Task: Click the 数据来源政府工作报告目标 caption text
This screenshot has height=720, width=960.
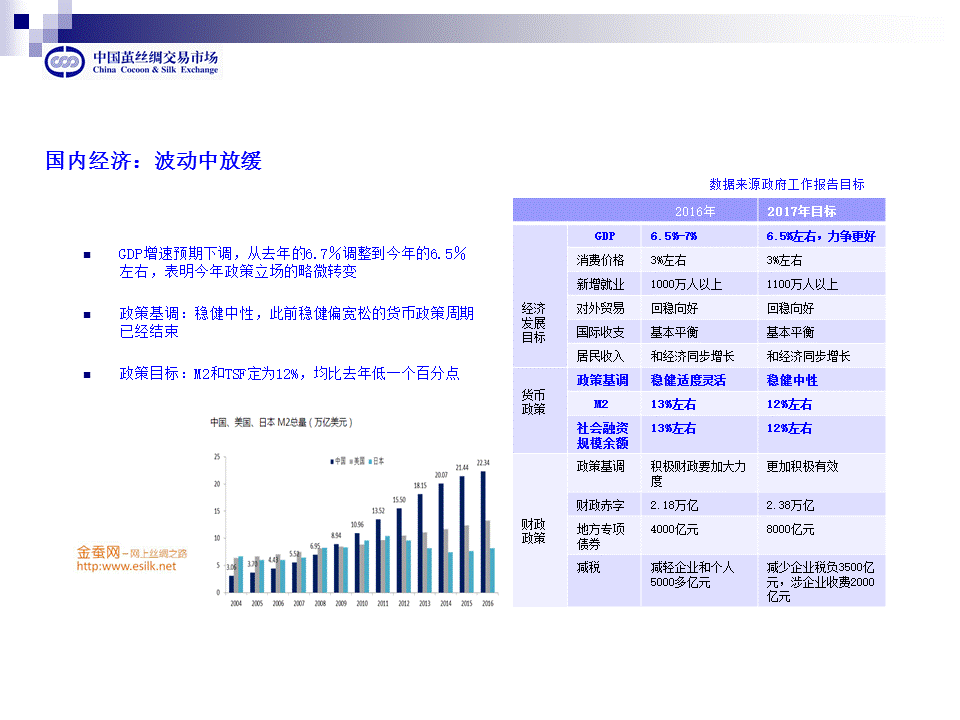Action: click(x=786, y=184)
